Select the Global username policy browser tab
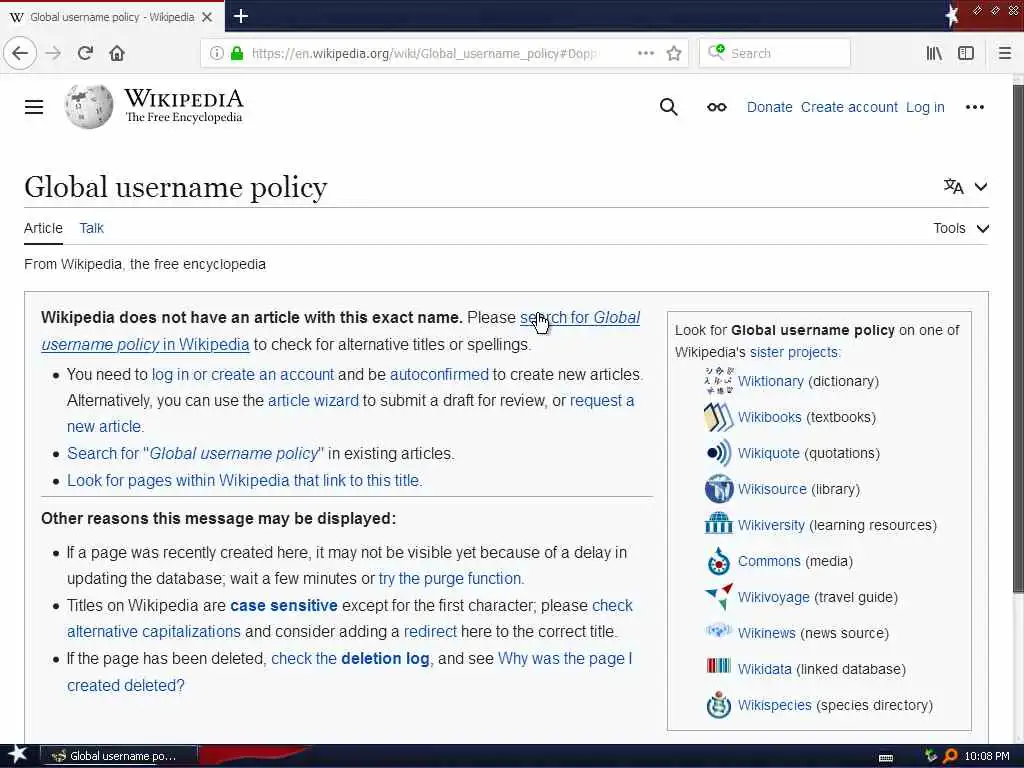The height and width of the screenshot is (768, 1024). point(112,17)
